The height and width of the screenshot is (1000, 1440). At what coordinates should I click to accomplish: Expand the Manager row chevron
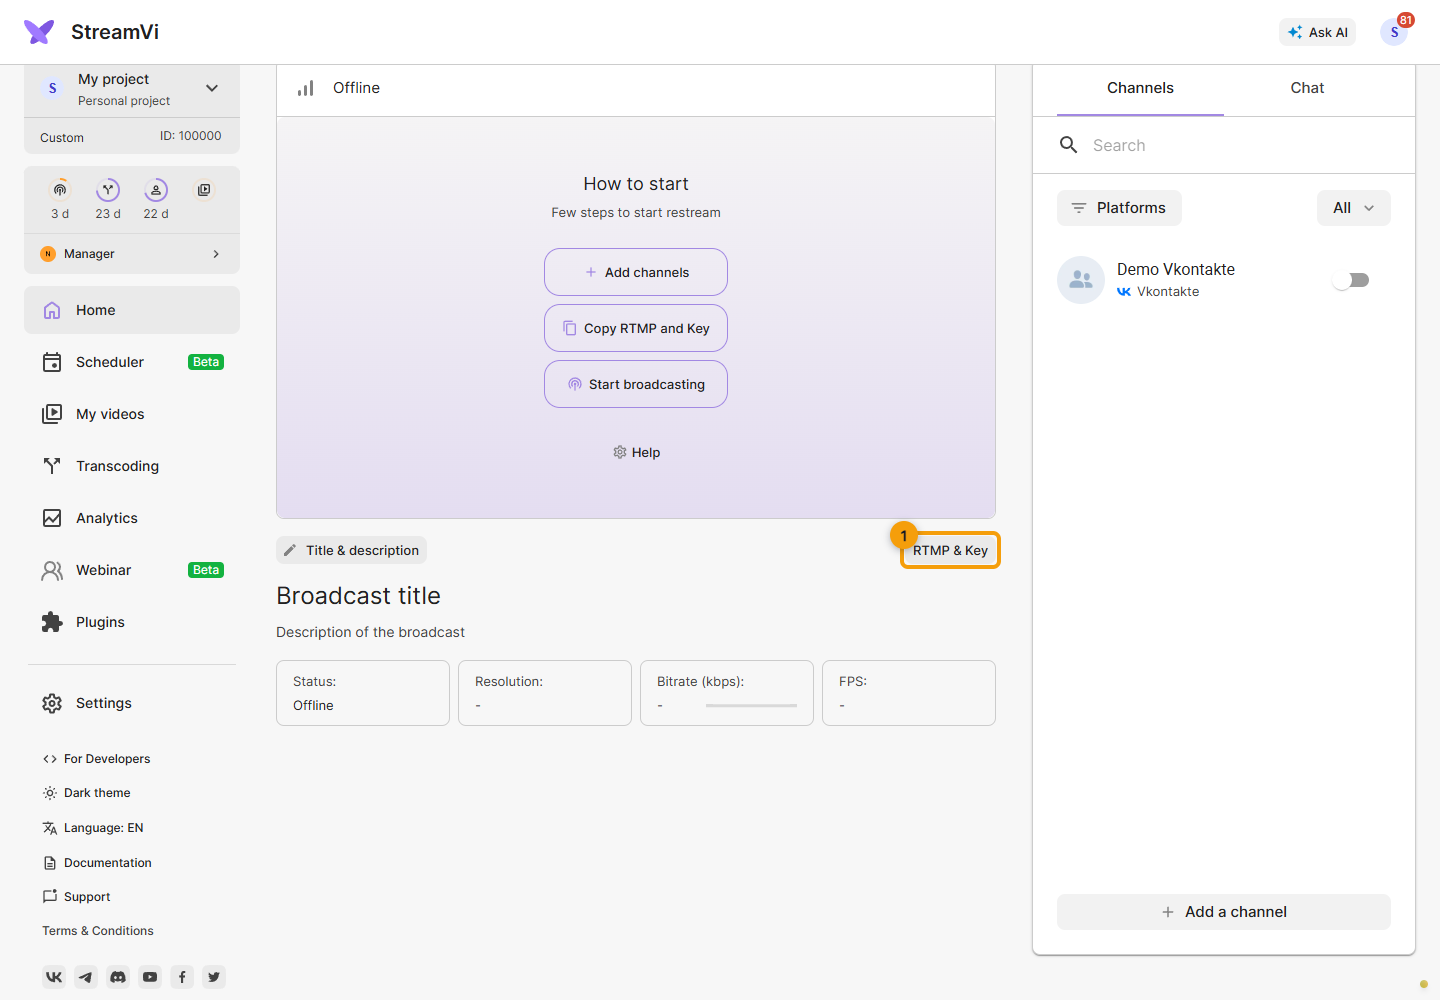tap(216, 254)
